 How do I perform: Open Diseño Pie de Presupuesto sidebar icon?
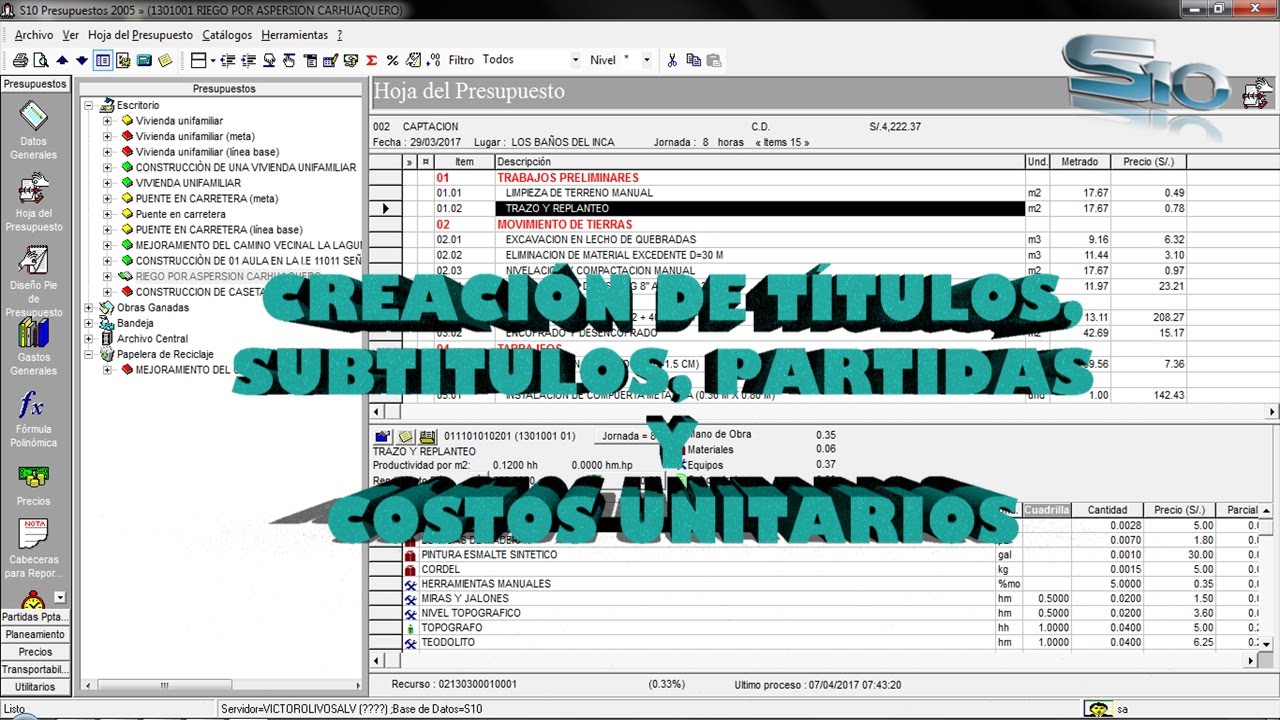(x=33, y=283)
